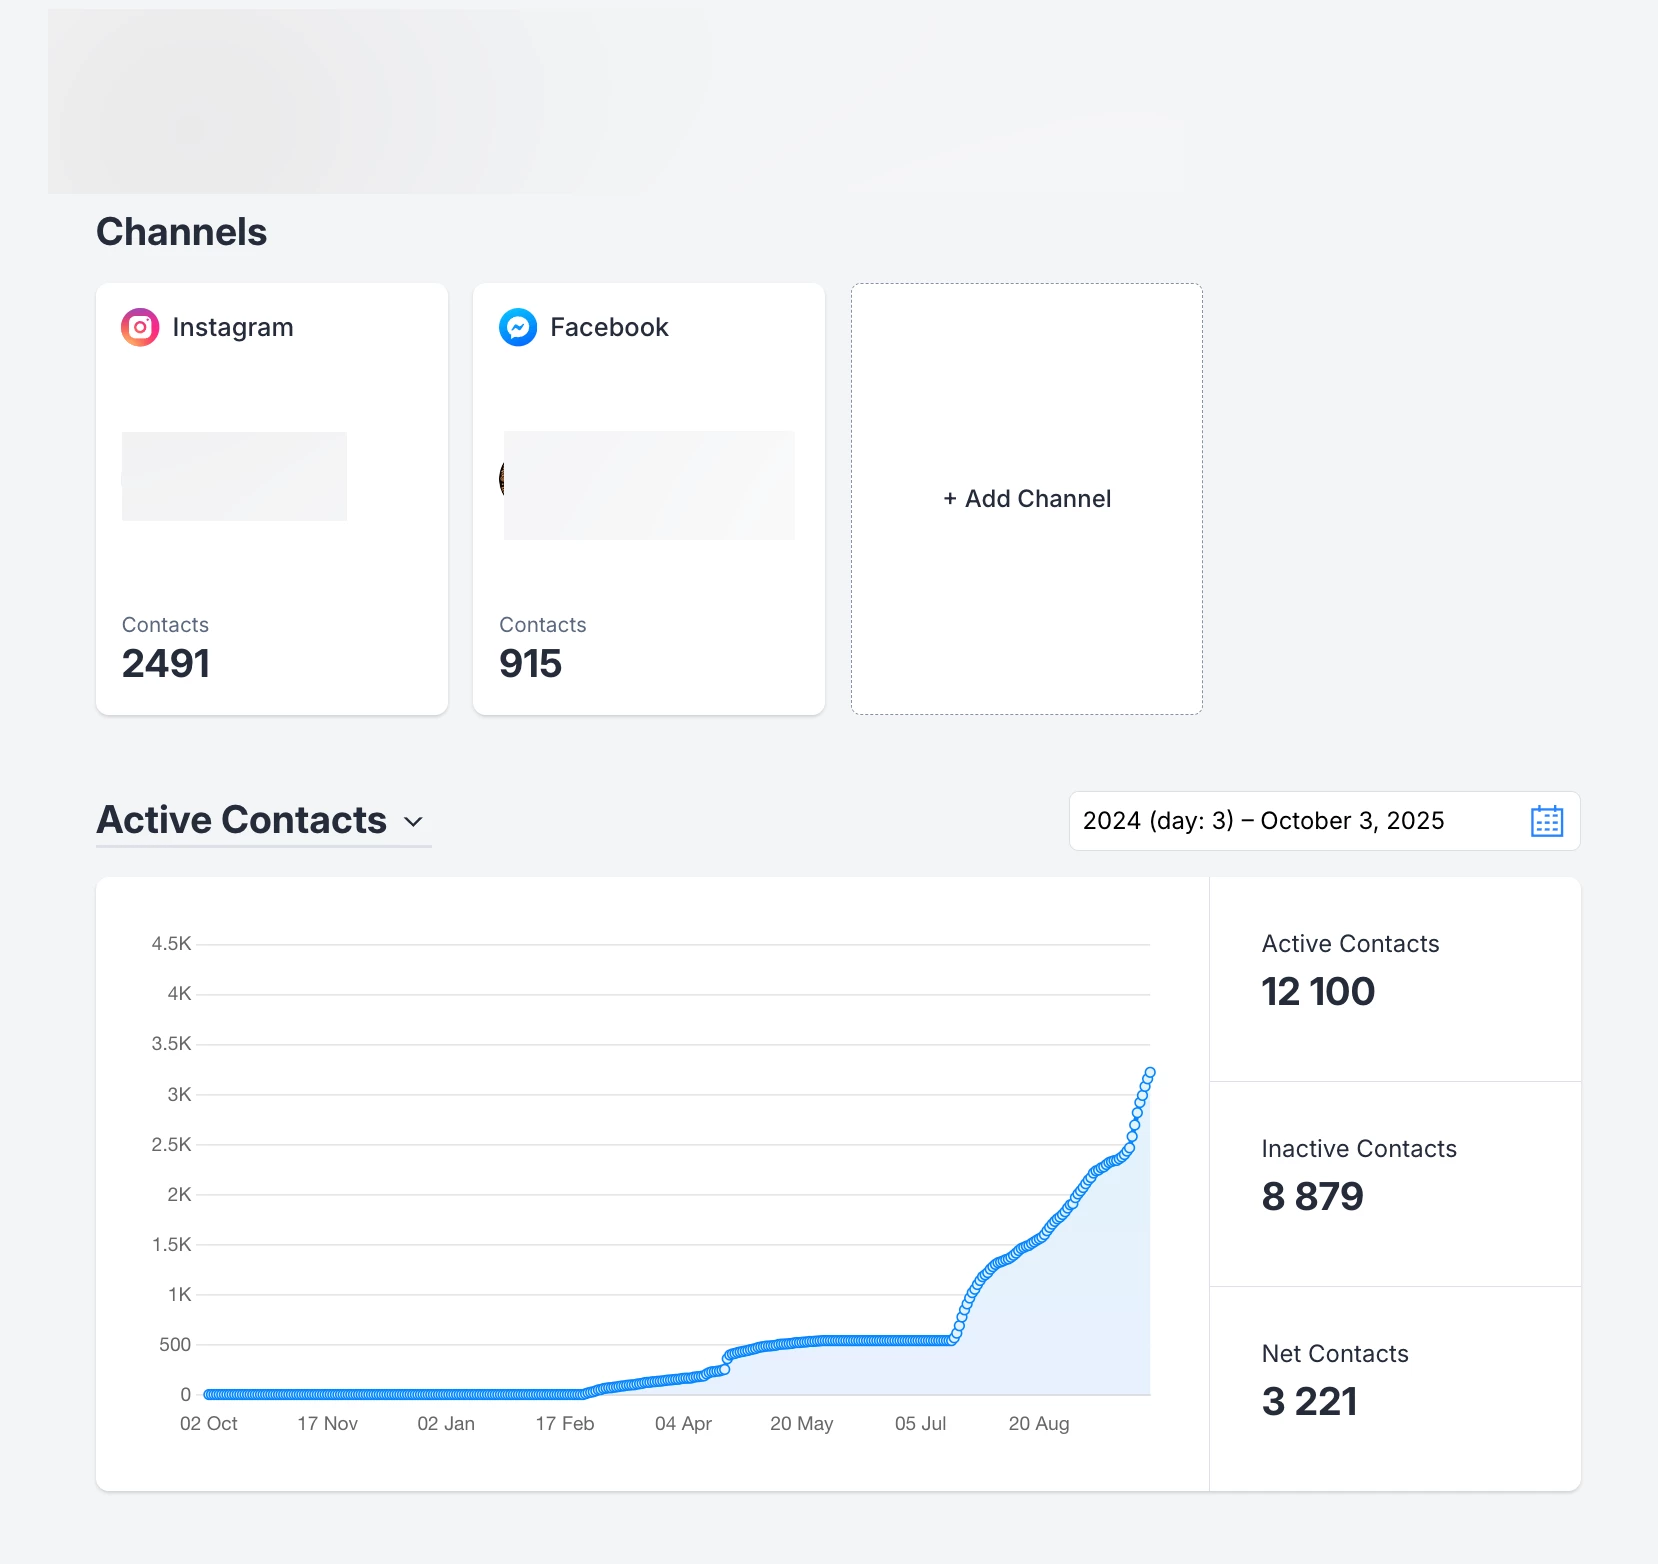The image size is (1658, 1564).
Task: Click the Active Contacts heading title
Action: [242, 820]
